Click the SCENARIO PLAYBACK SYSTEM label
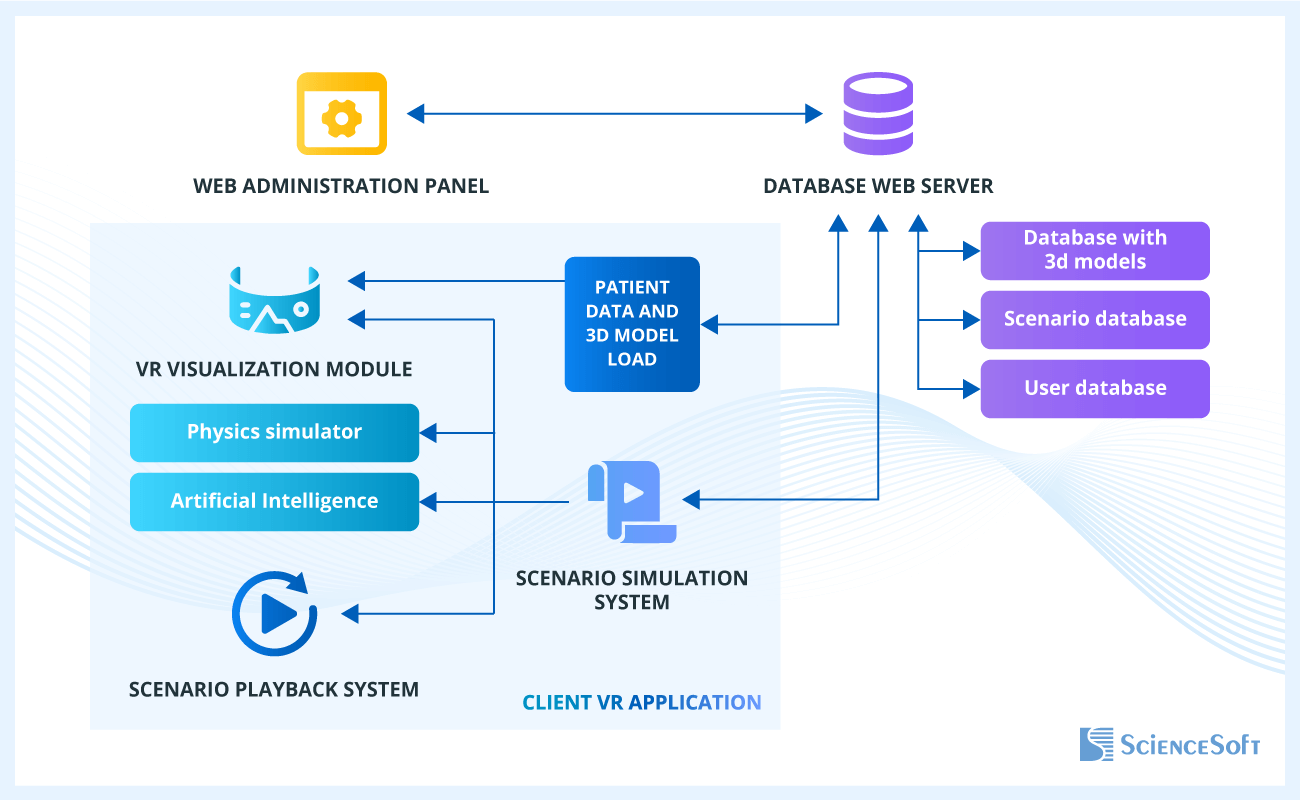 coord(274,689)
